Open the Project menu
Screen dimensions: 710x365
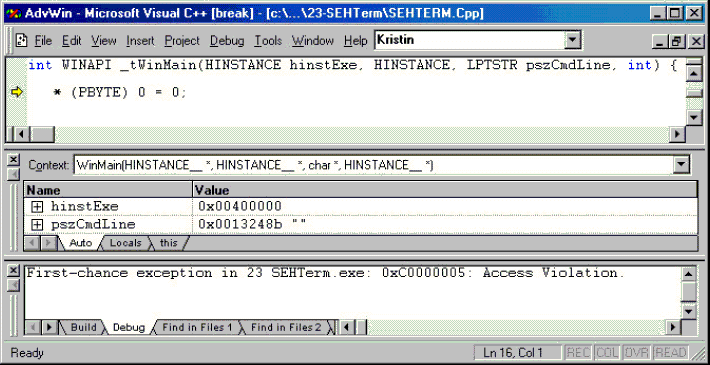182,41
